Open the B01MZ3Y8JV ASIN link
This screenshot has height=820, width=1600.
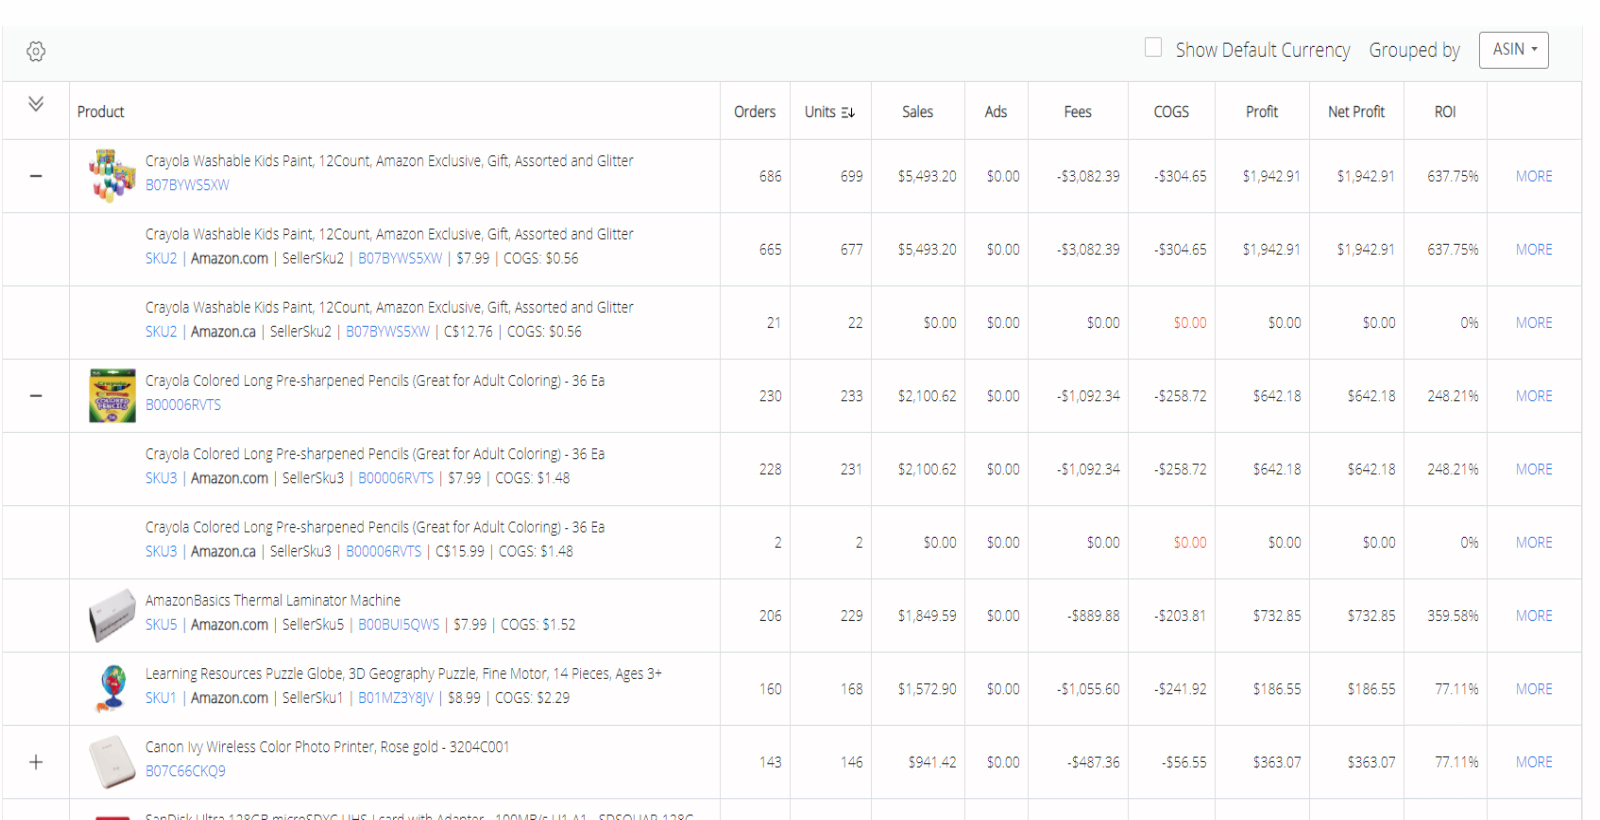point(396,698)
